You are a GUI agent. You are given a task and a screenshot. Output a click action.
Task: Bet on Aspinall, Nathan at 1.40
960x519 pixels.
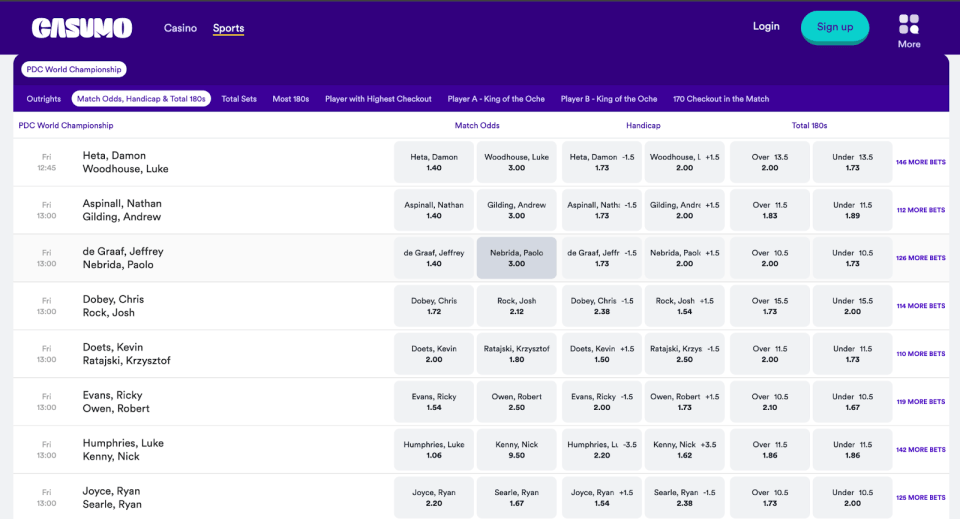coord(433,210)
